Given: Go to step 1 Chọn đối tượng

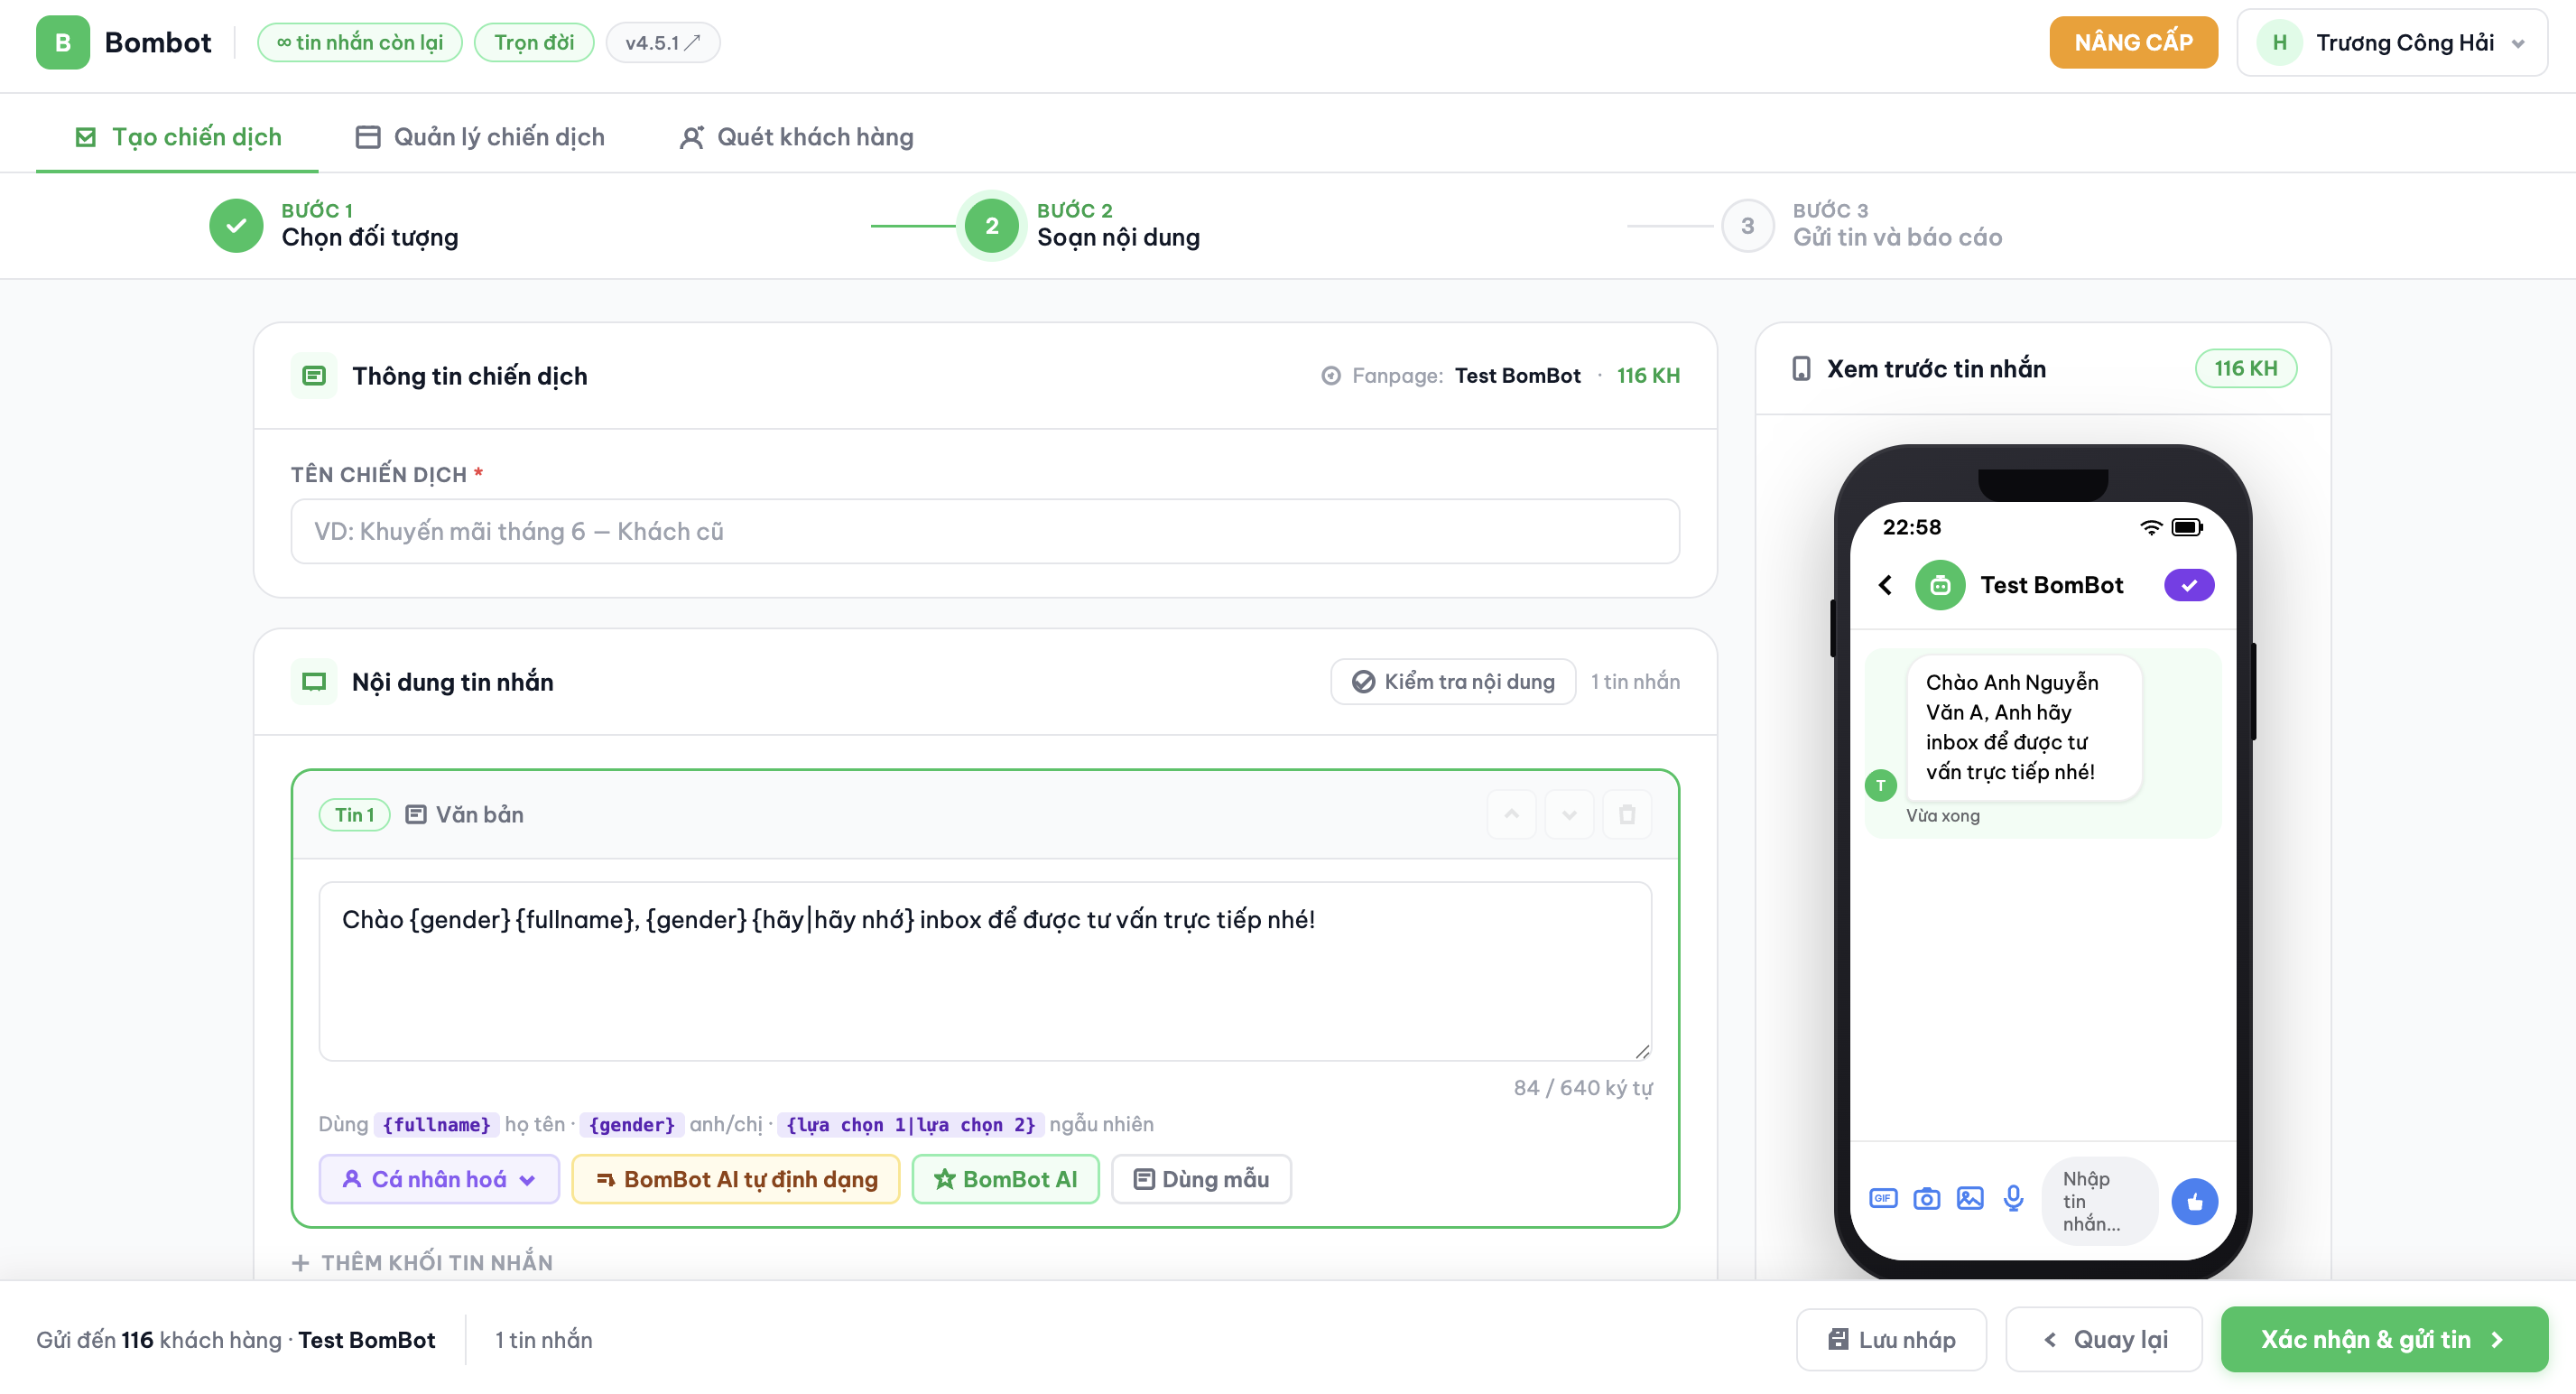Looking at the screenshot, I should (x=334, y=225).
